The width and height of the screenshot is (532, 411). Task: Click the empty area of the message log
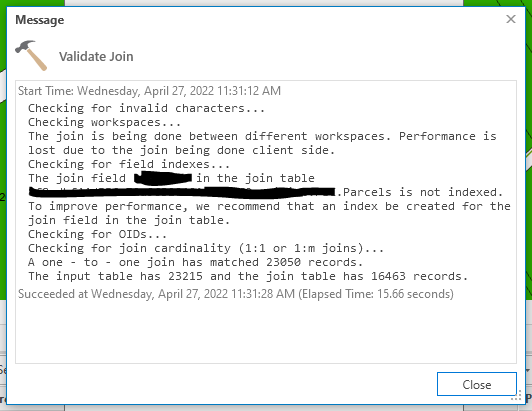[x=266, y=331]
